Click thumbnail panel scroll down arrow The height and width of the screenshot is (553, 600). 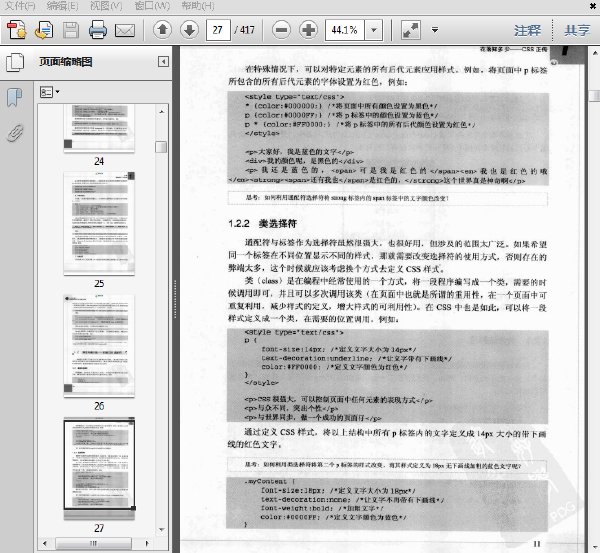[161, 530]
